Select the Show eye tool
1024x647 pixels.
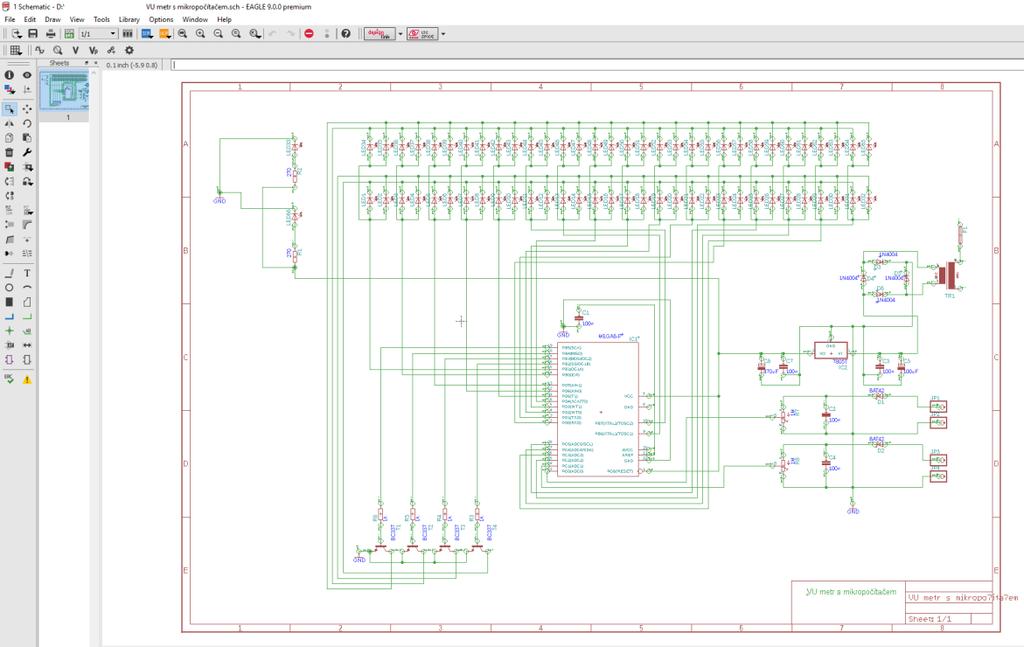point(27,75)
